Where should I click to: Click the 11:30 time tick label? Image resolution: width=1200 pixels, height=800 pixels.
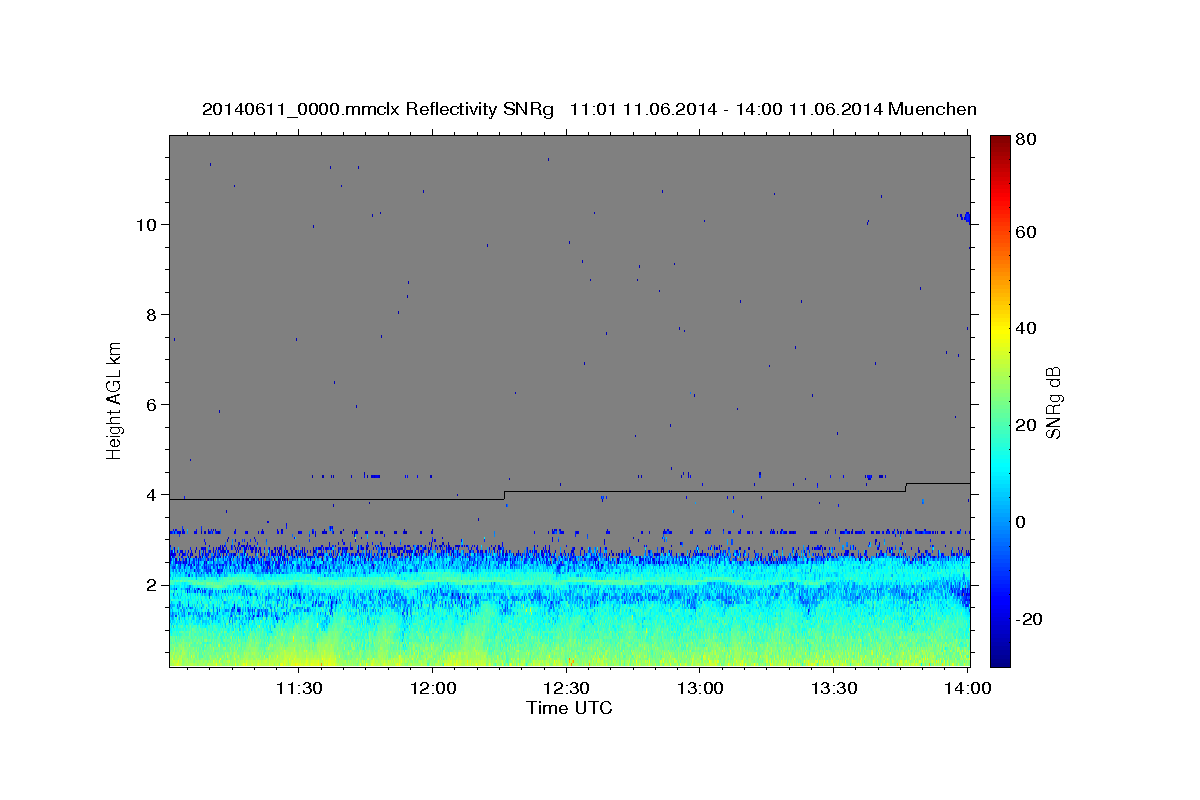click(x=299, y=688)
